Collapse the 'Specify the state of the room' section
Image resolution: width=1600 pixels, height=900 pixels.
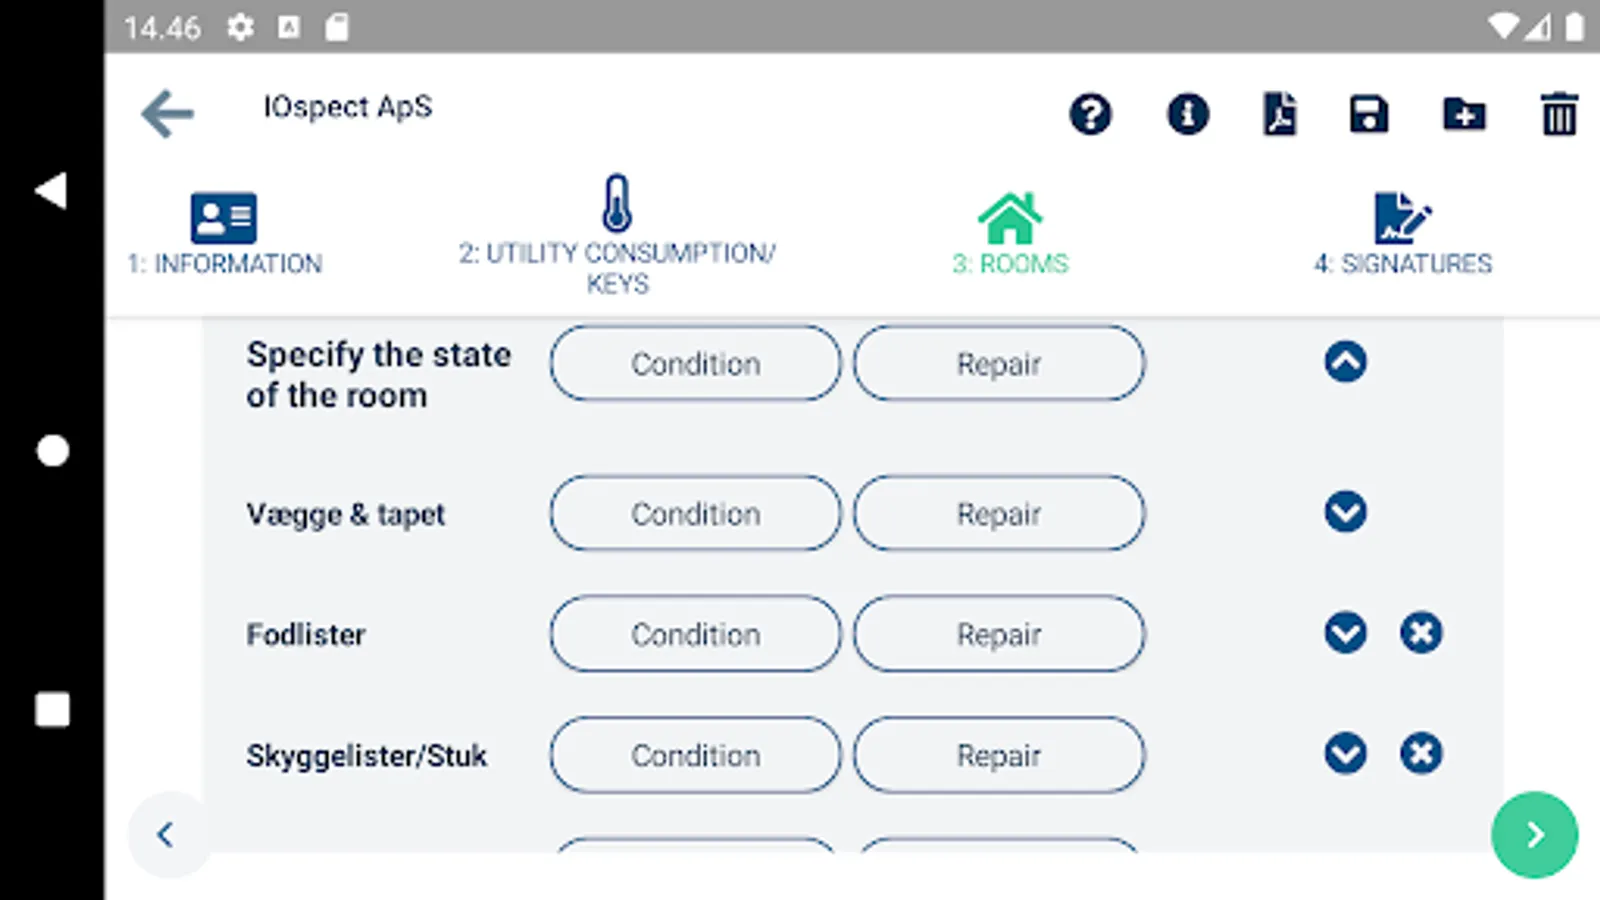1345,362
